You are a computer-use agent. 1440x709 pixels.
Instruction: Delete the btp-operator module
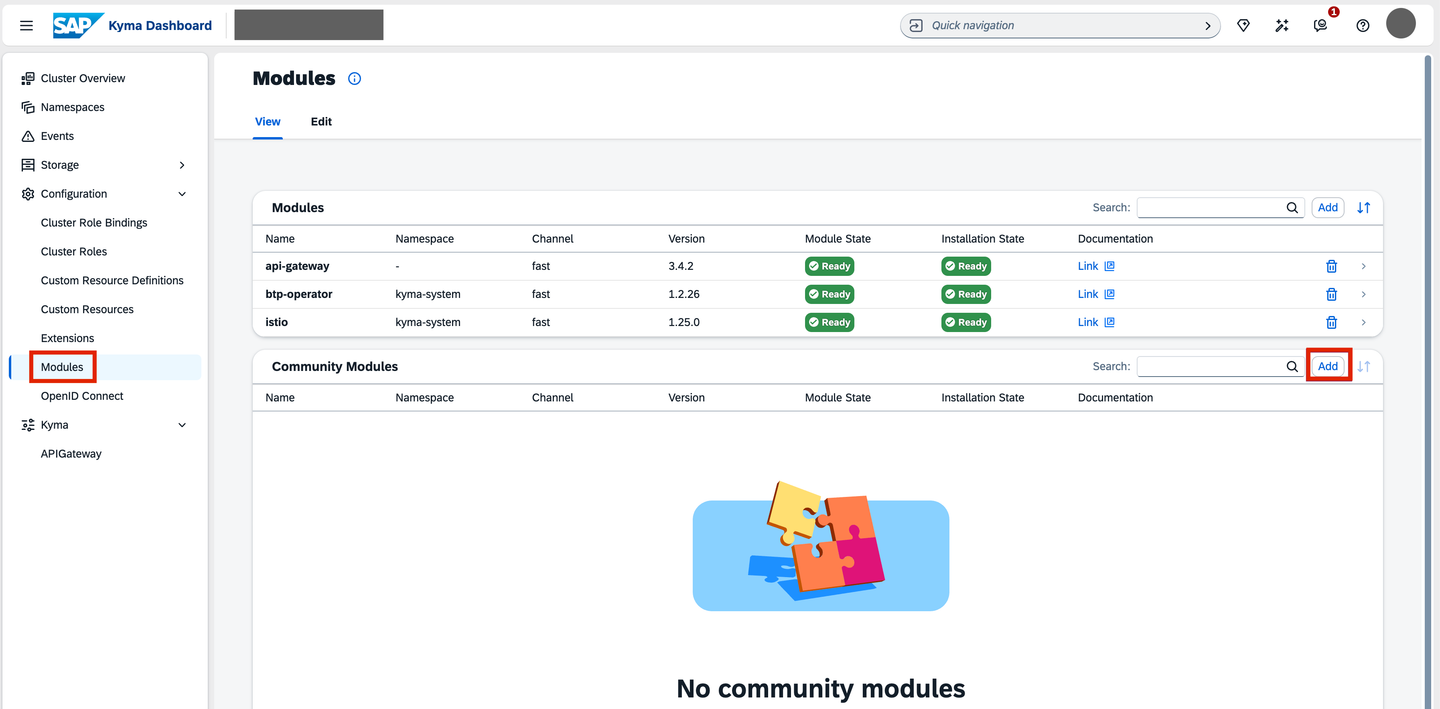1331,294
